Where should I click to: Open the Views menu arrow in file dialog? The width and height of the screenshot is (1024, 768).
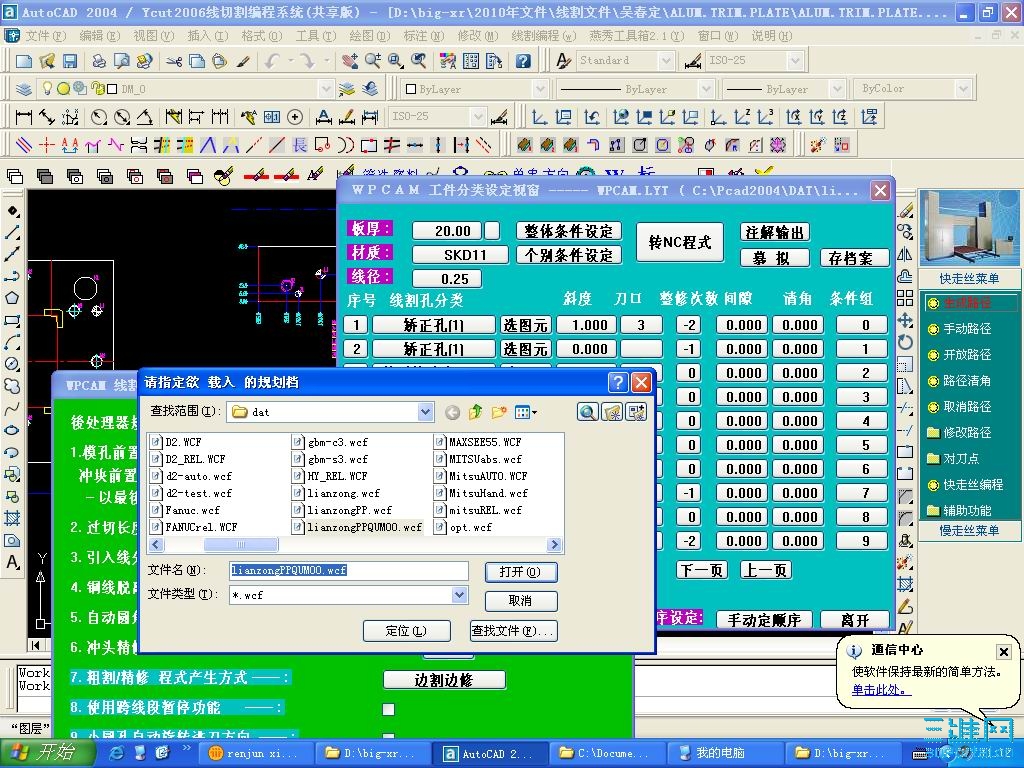point(535,412)
